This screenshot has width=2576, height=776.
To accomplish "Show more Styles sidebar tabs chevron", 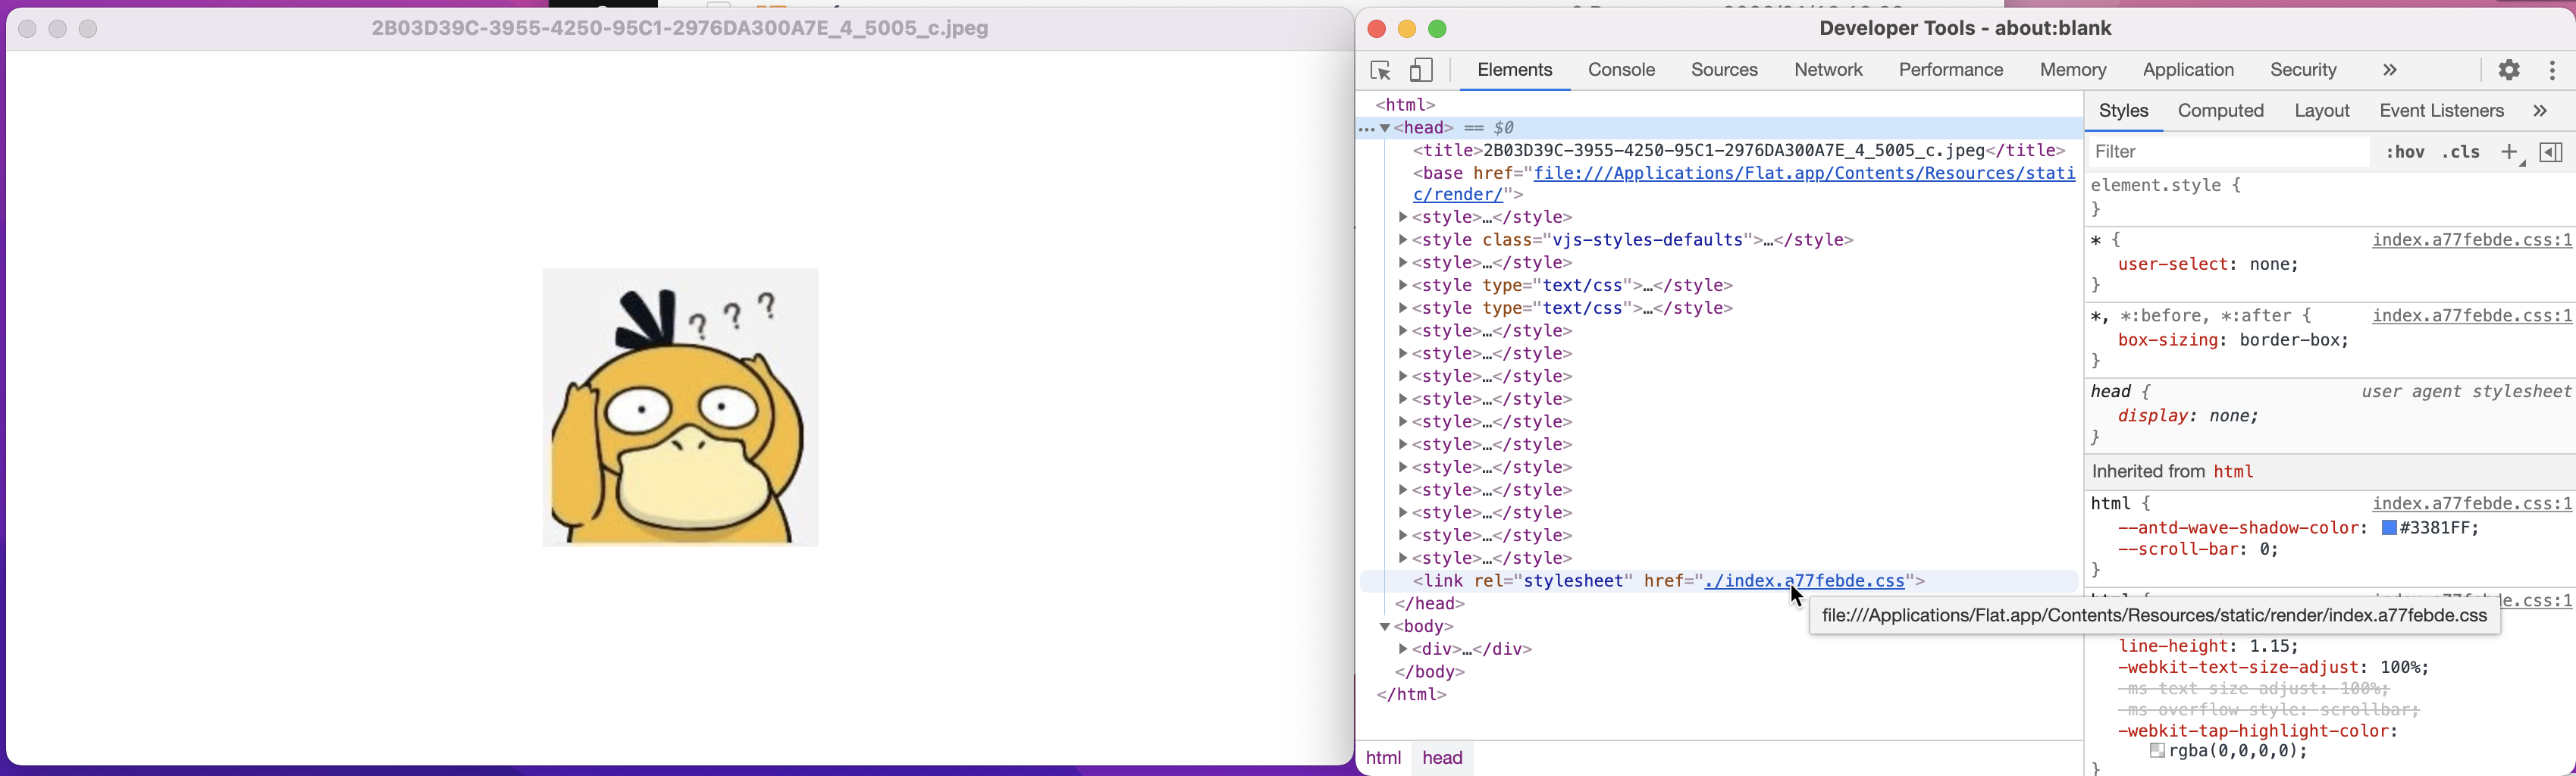I will tap(2540, 111).
